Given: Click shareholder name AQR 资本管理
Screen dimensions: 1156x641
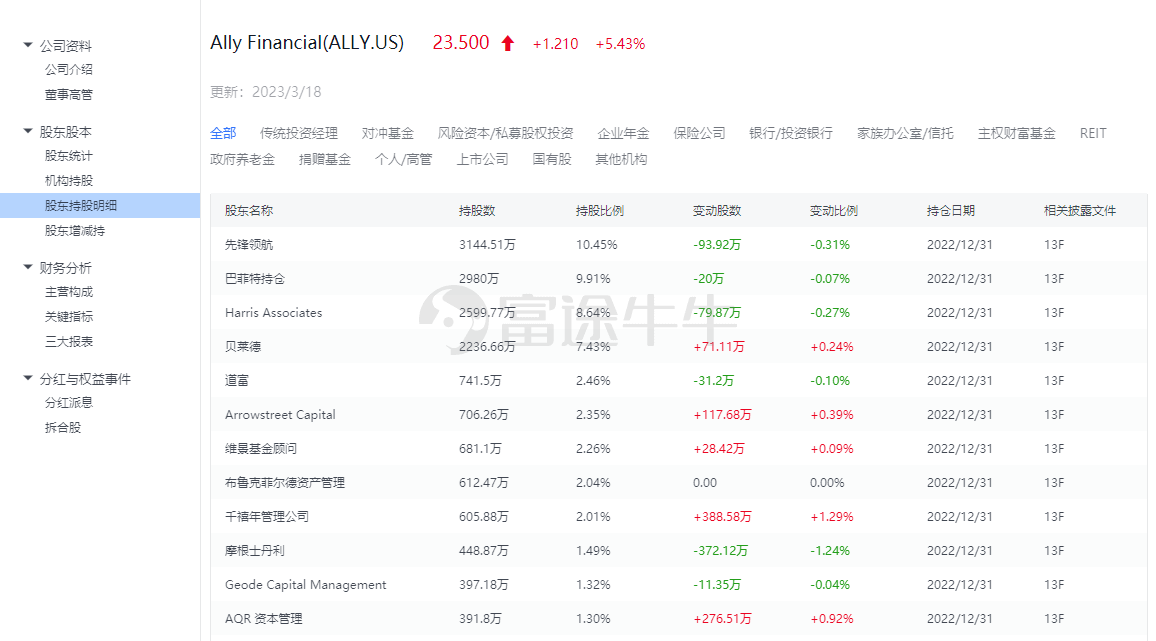Looking at the screenshot, I should pos(263,619).
